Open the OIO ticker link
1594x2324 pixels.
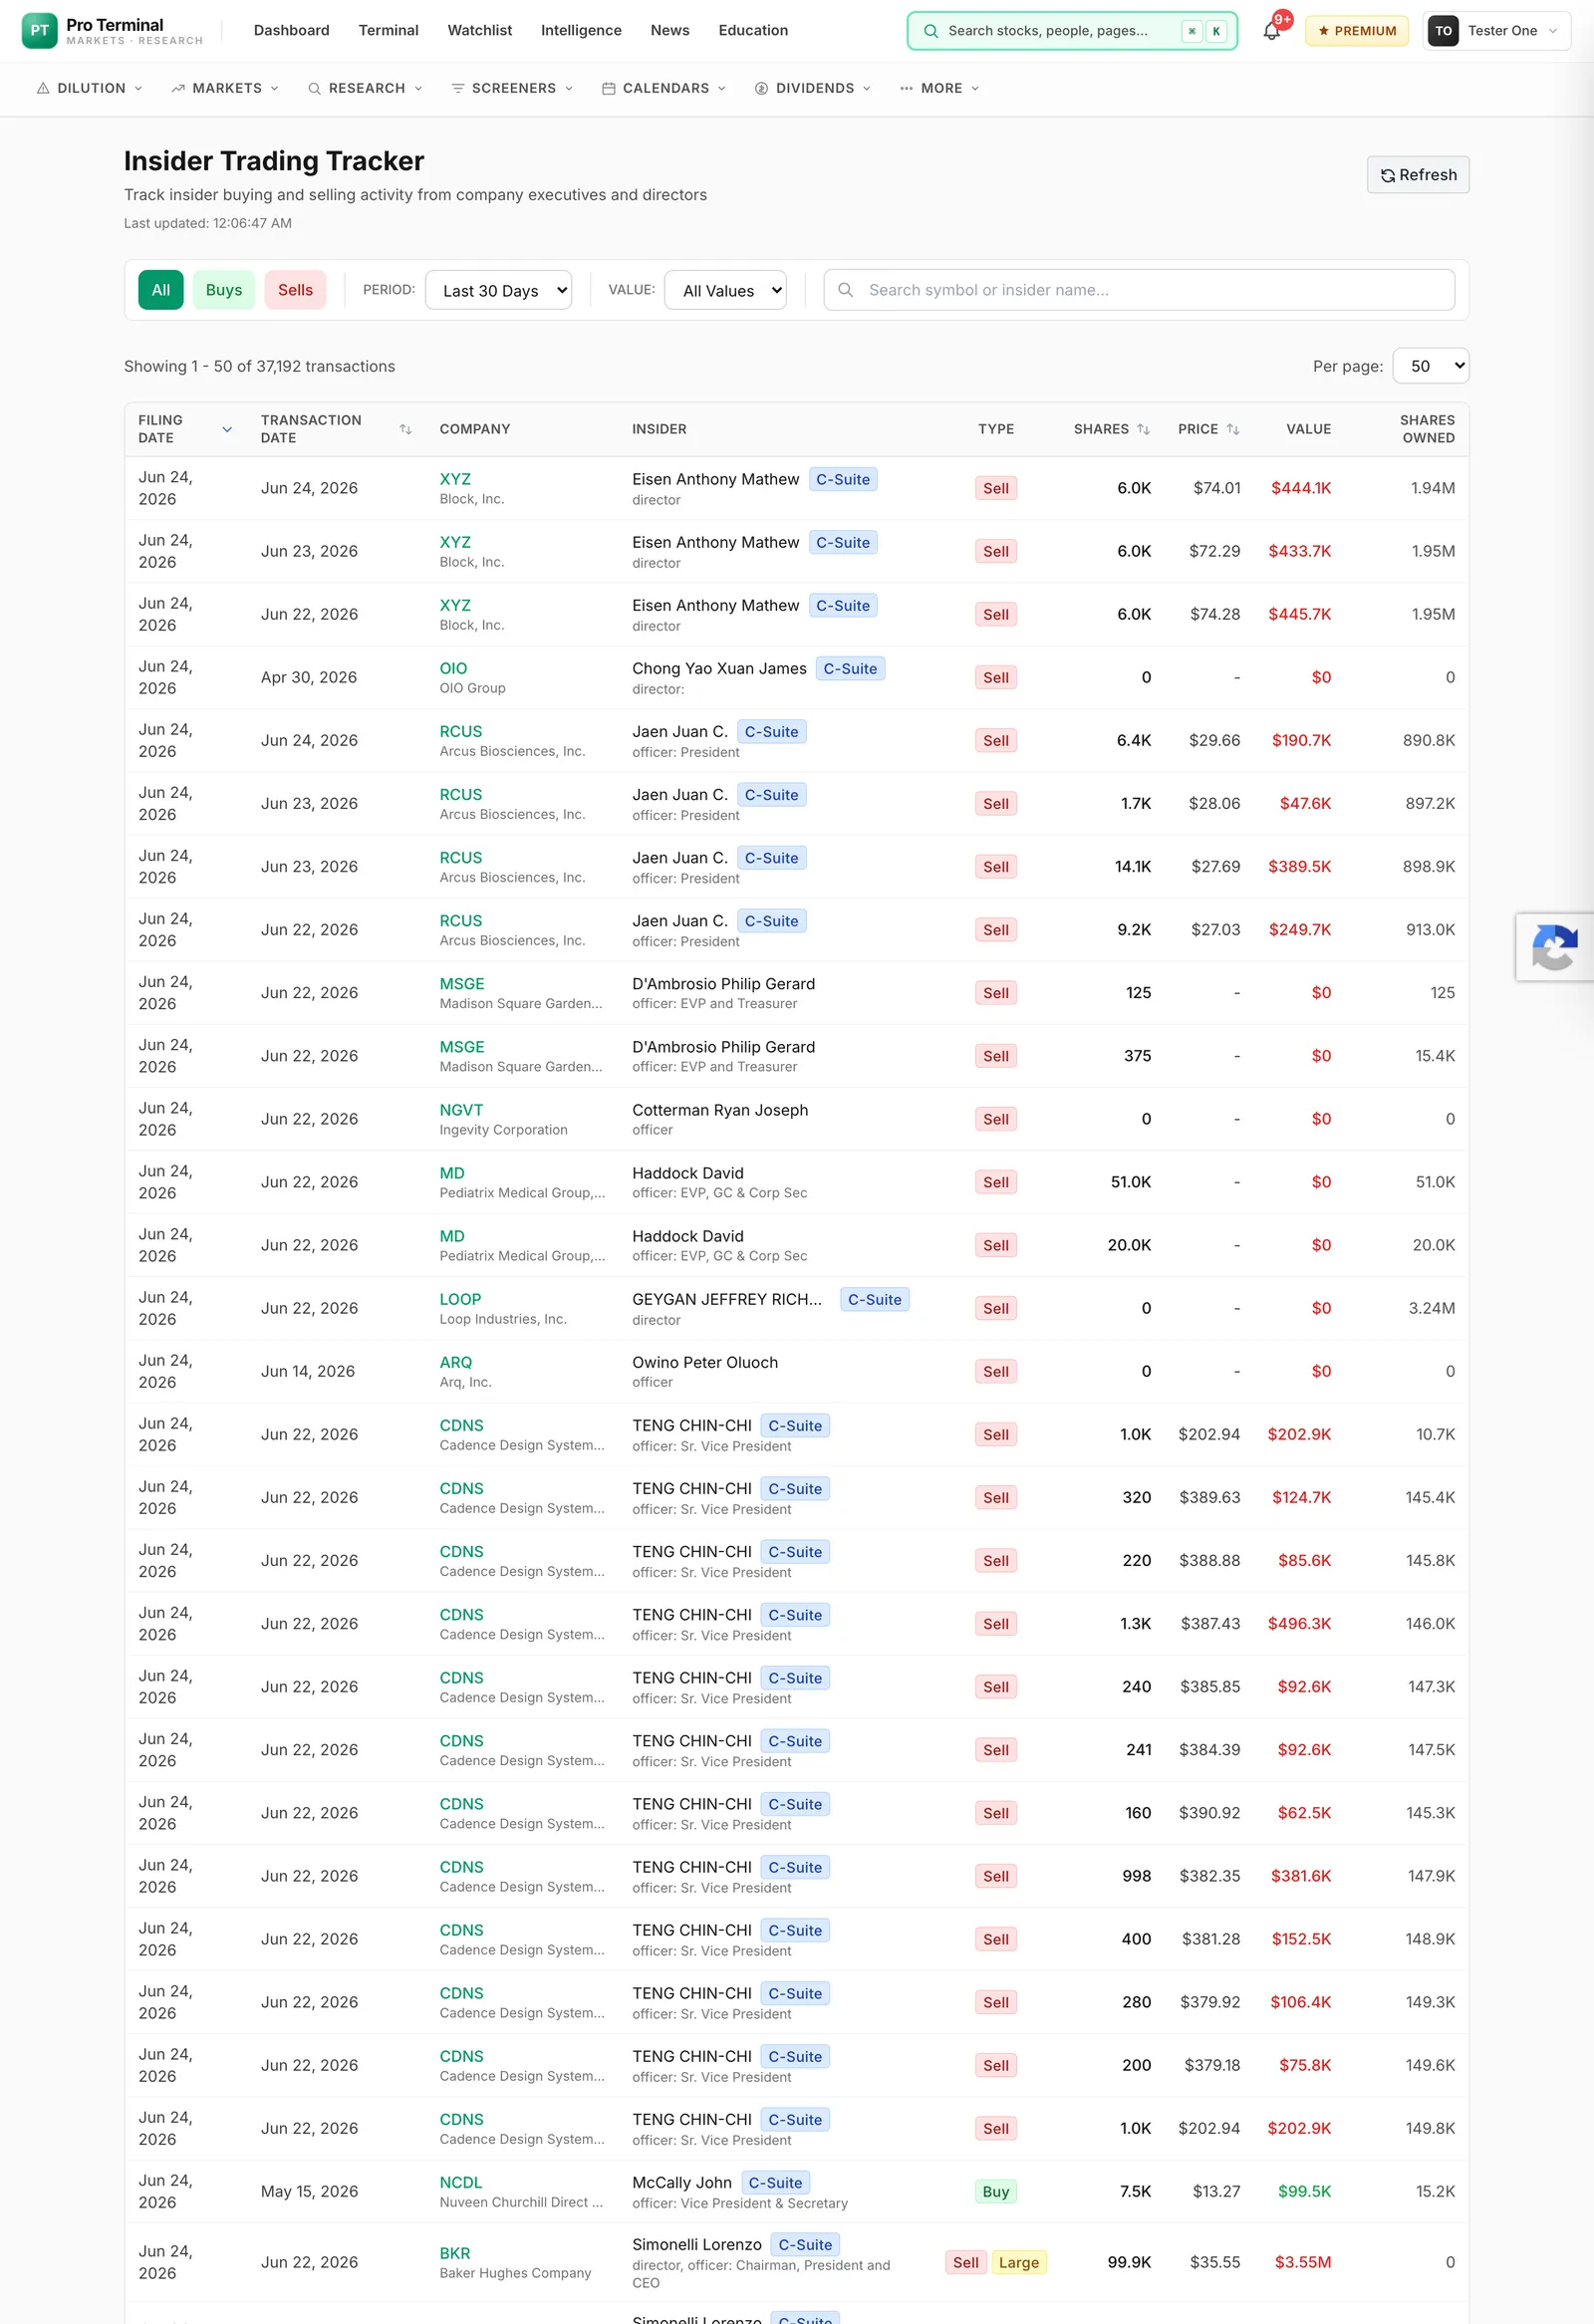click(453, 668)
